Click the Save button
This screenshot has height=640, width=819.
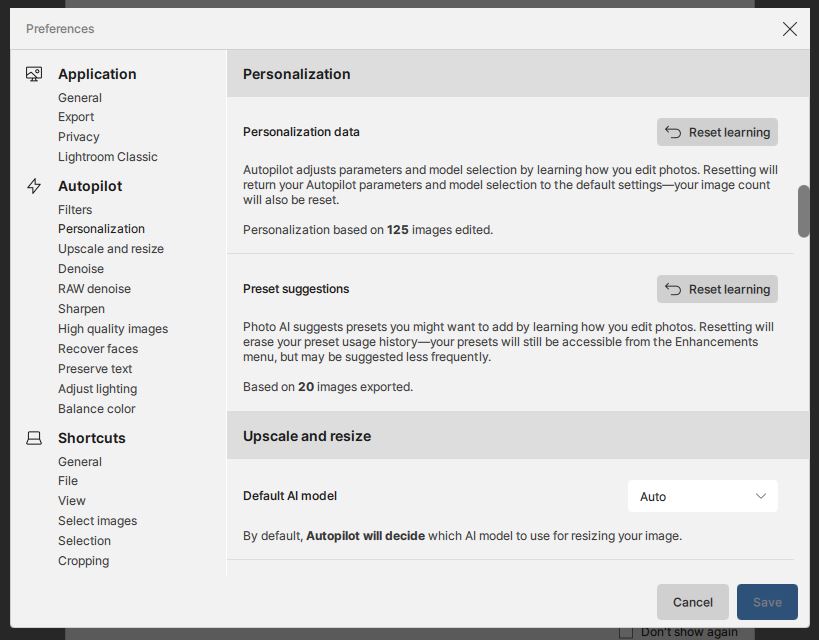(767, 602)
